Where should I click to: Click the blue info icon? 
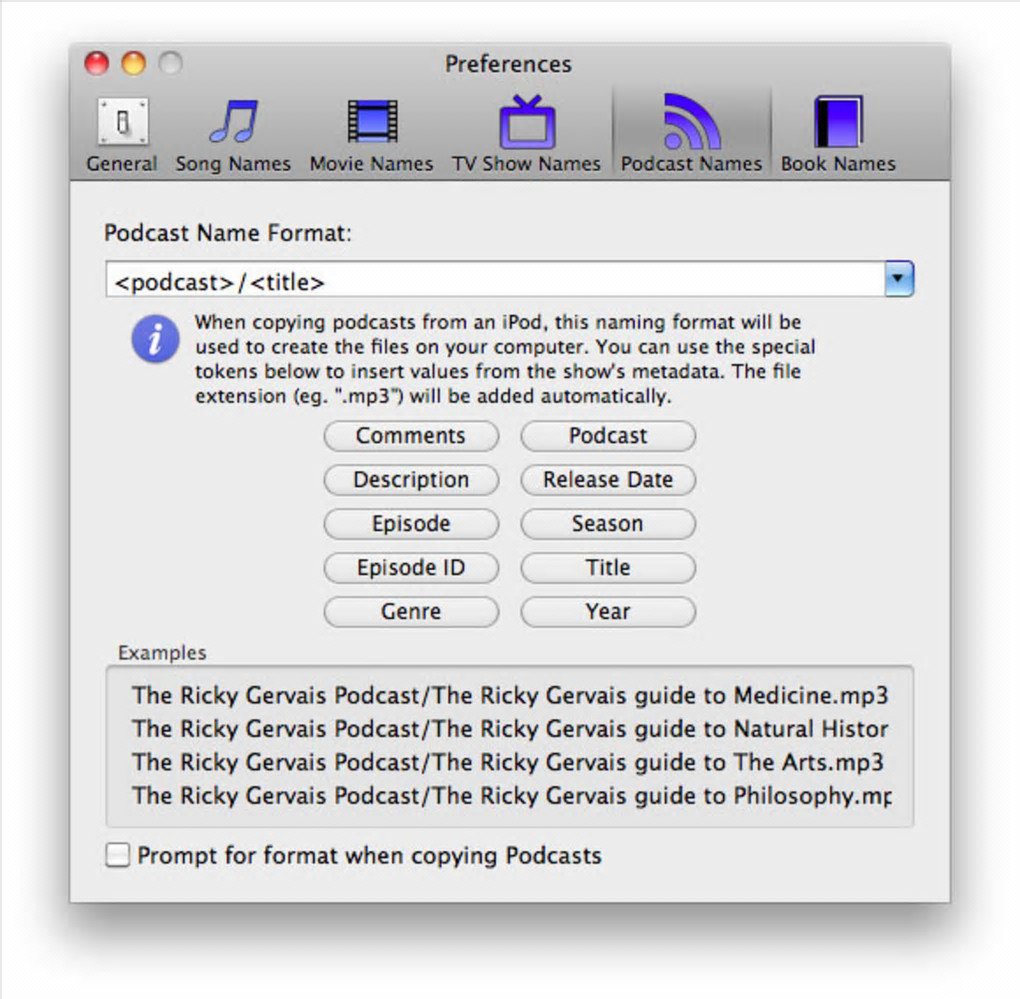155,339
